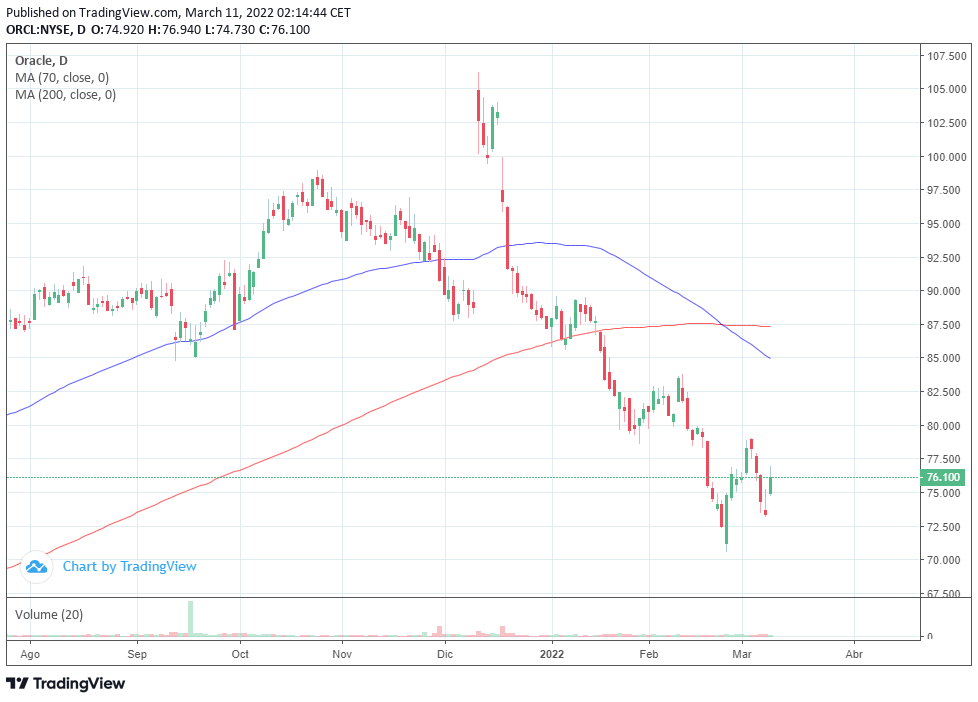
Task: Click the 'Ago' month label on time axis
Action: click(30, 654)
